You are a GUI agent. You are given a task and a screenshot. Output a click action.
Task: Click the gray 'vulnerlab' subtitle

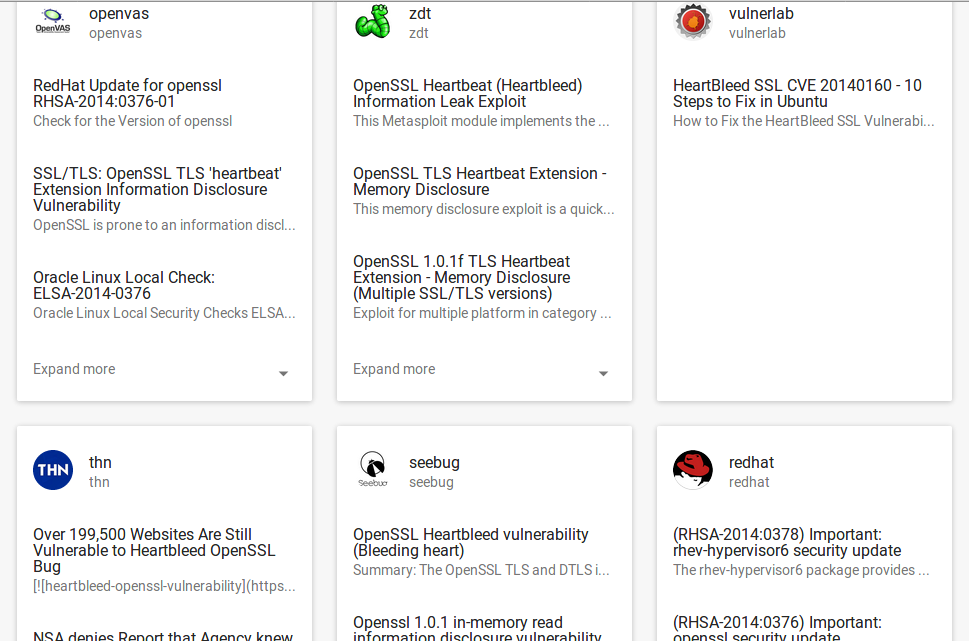[758, 33]
